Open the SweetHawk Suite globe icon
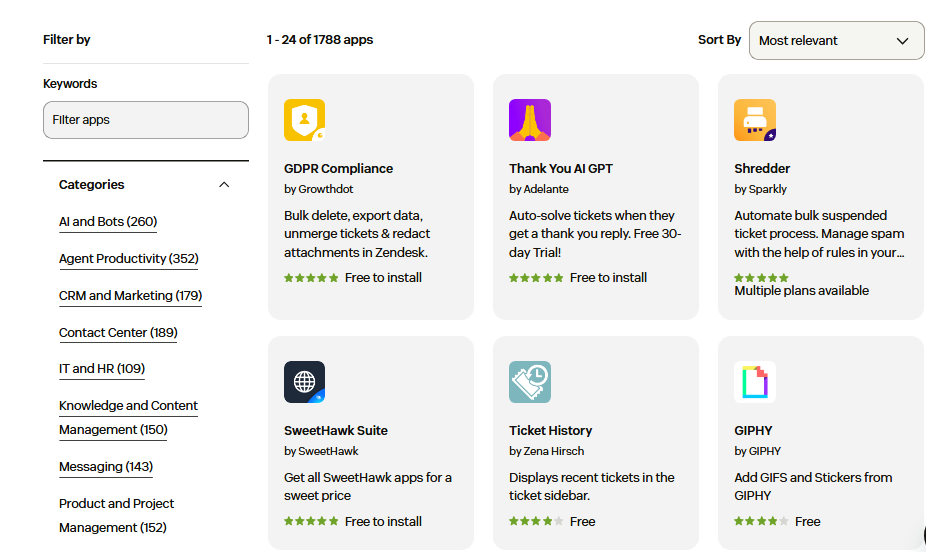Image resolution: width=926 pixels, height=552 pixels. [x=305, y=382]
